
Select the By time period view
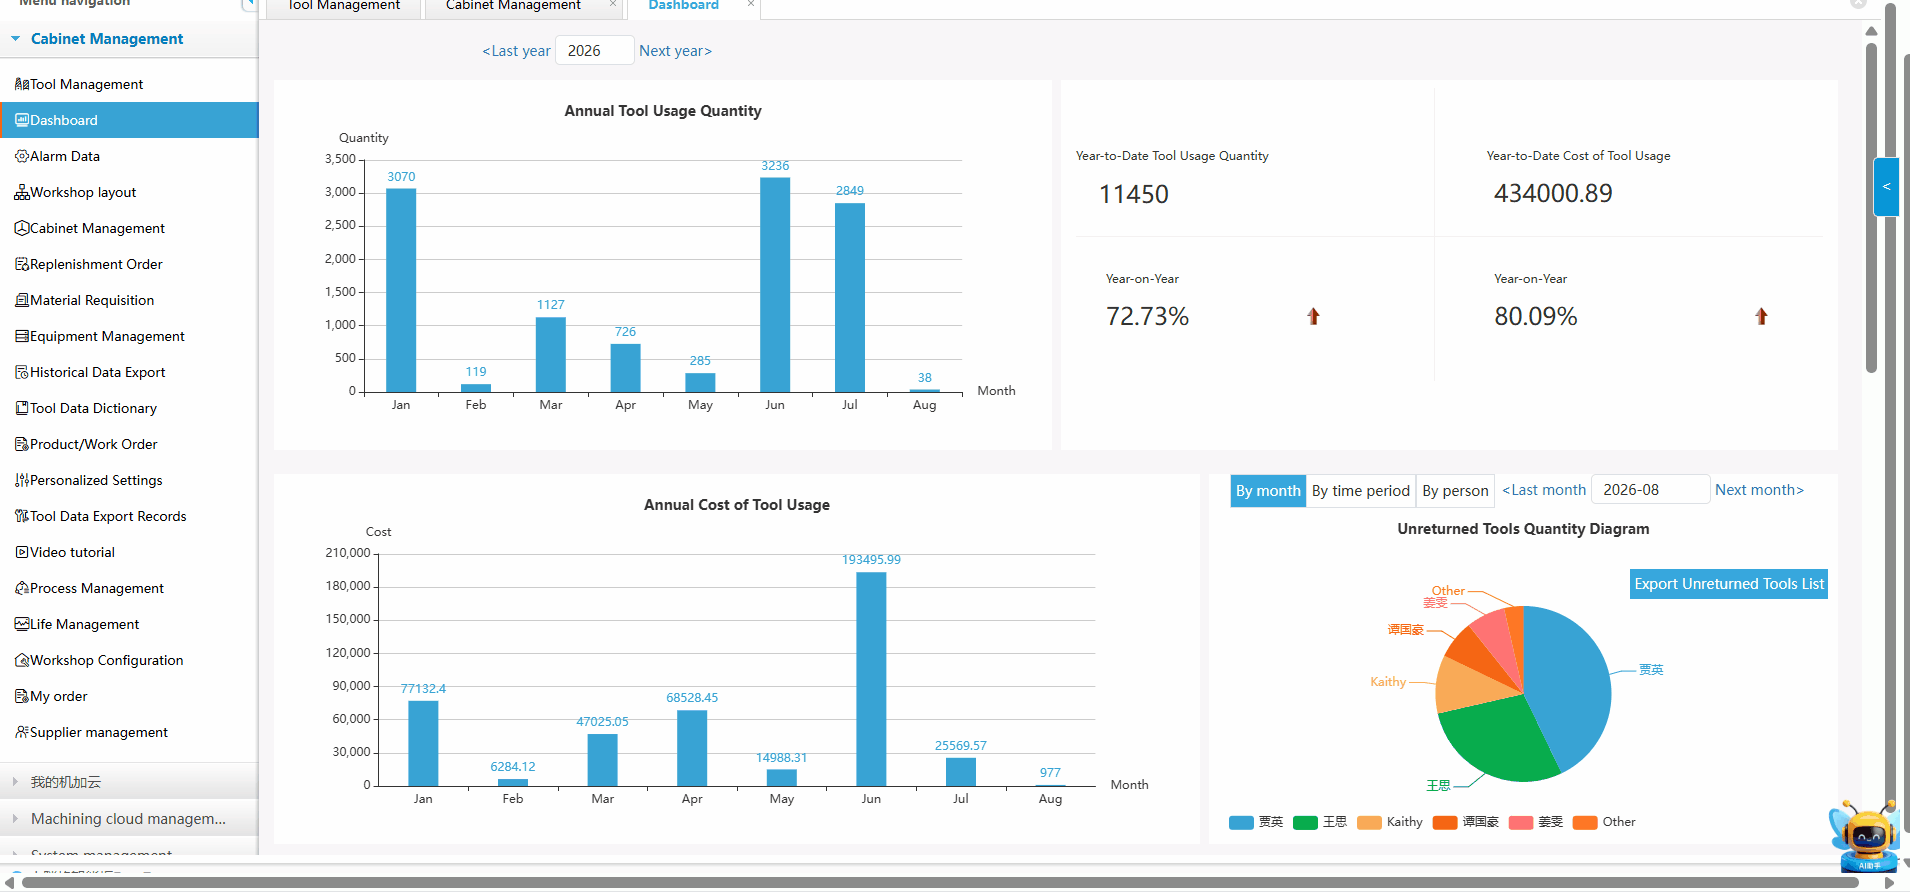pos(1361,491)
